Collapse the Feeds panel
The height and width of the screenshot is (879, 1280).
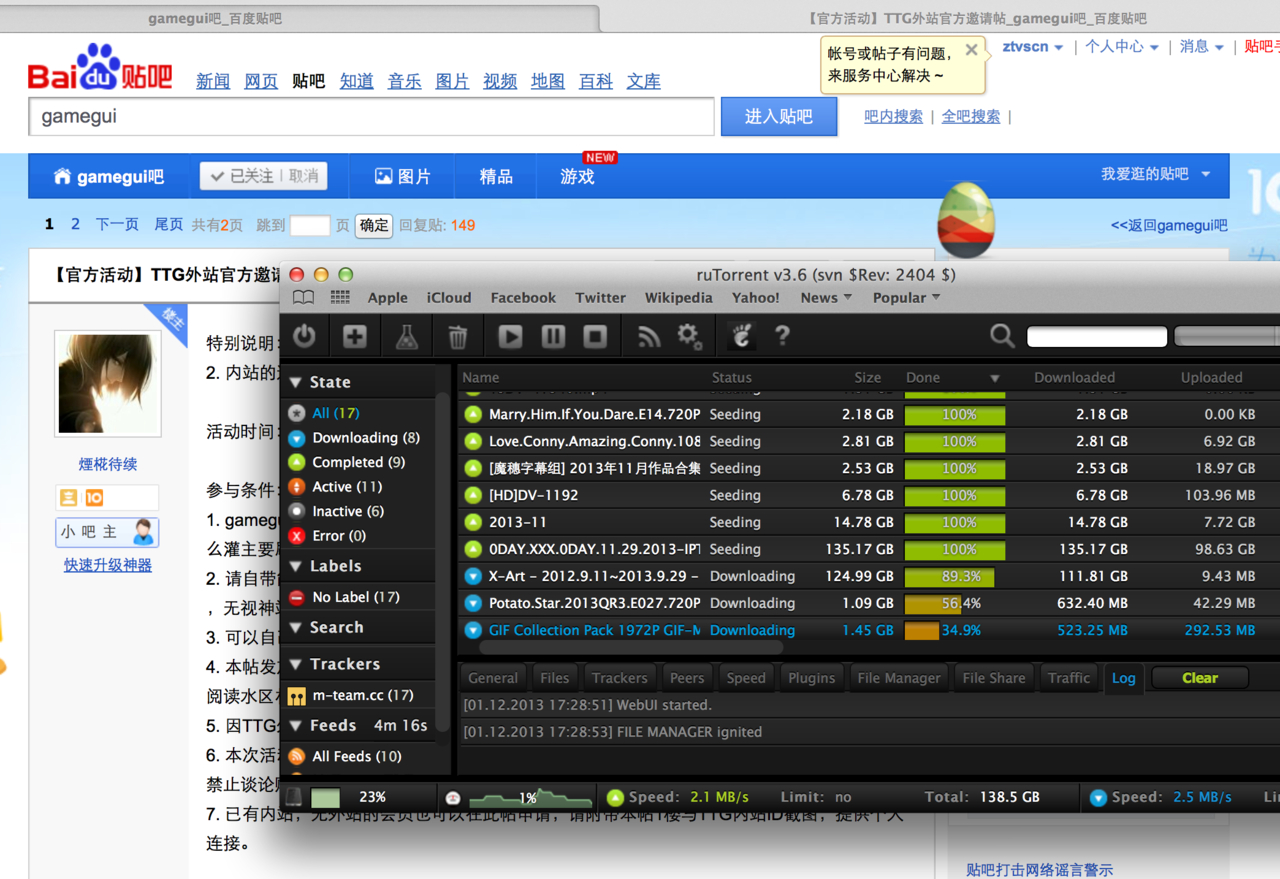click(x=296, y=725)
